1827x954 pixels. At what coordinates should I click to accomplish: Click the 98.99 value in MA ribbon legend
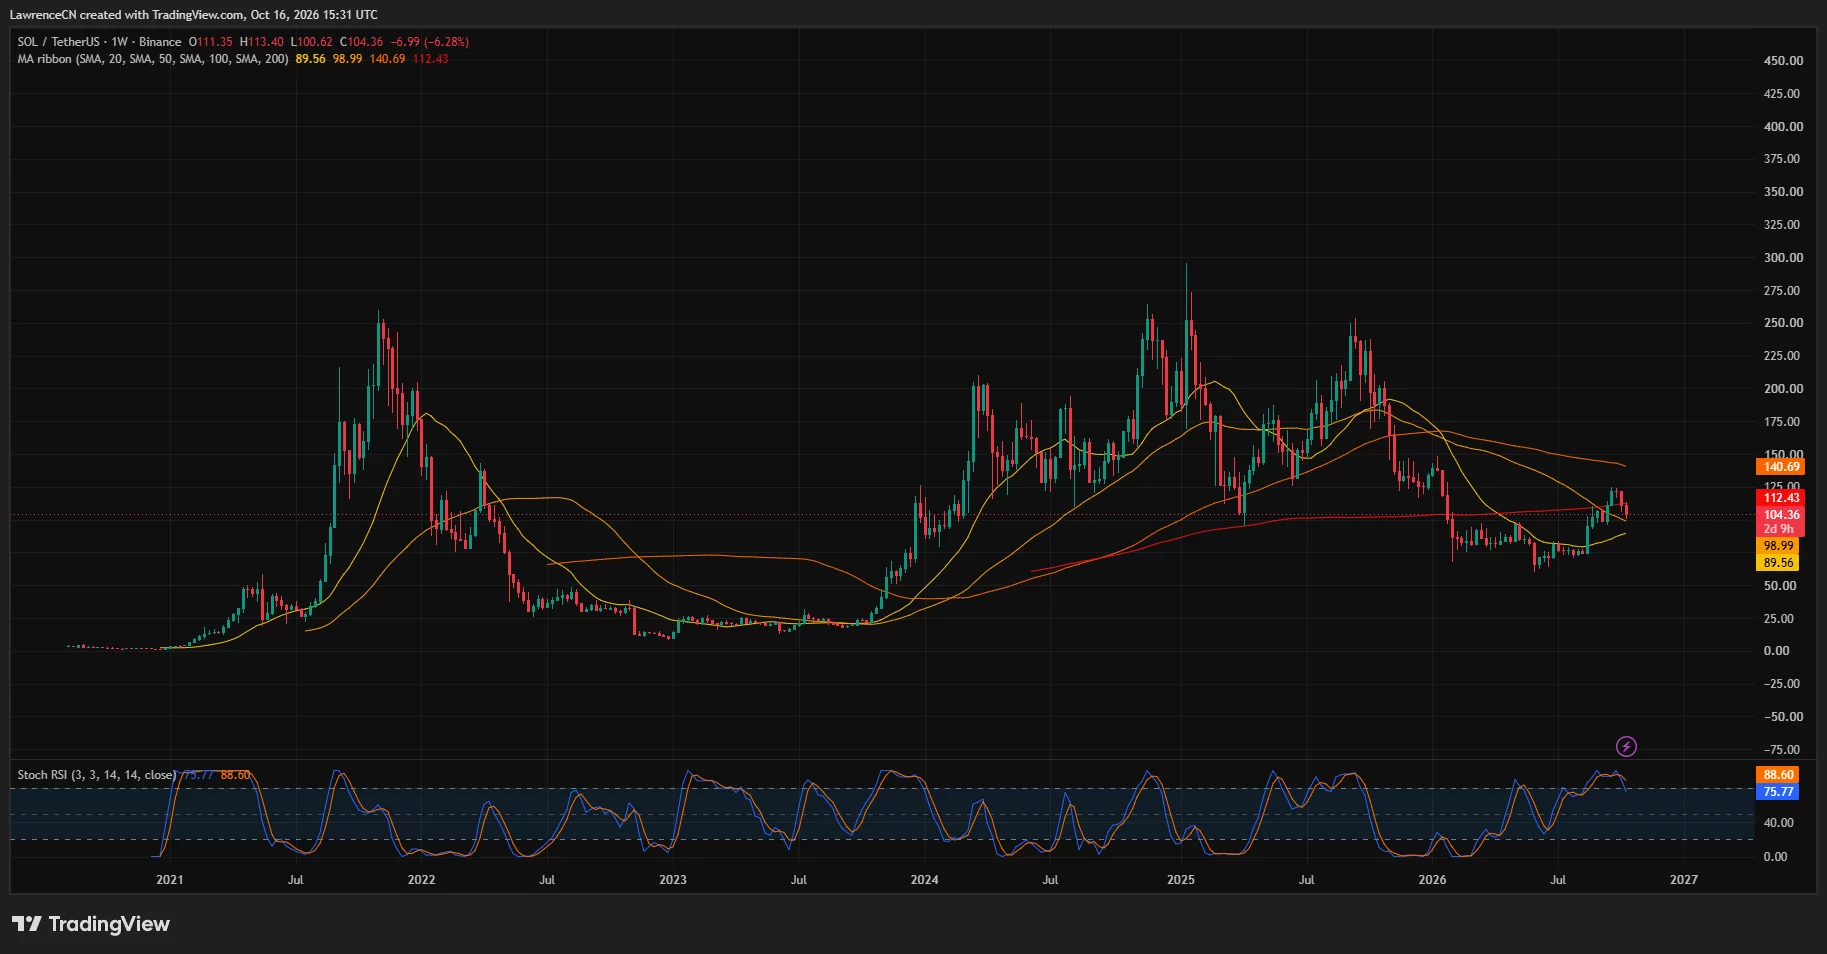point(347,59)
